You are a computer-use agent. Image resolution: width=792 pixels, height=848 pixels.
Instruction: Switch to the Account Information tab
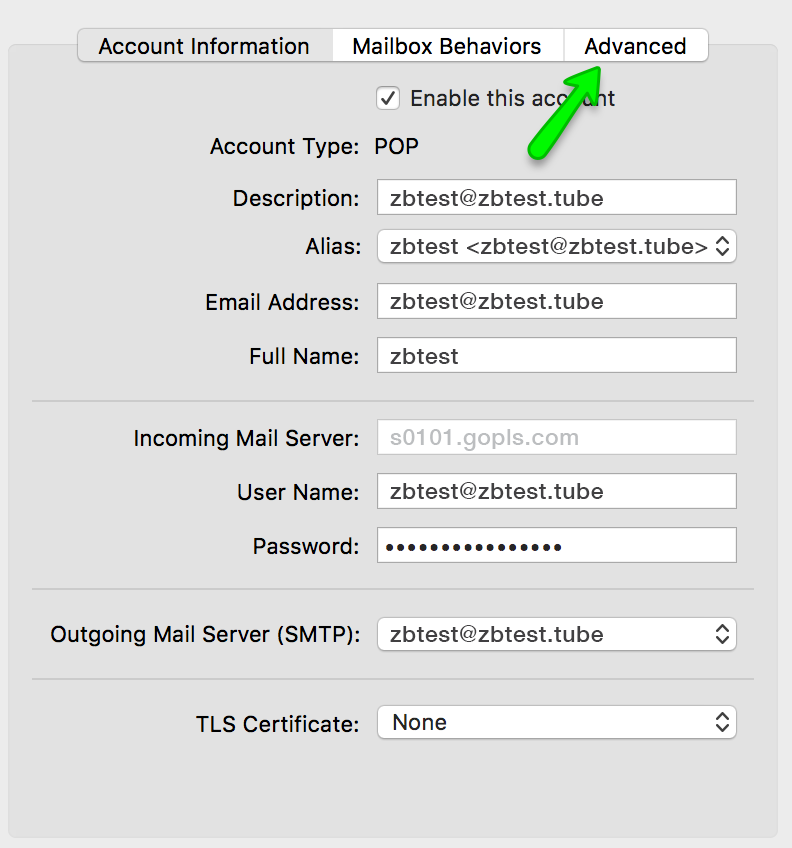coord(204,46)
